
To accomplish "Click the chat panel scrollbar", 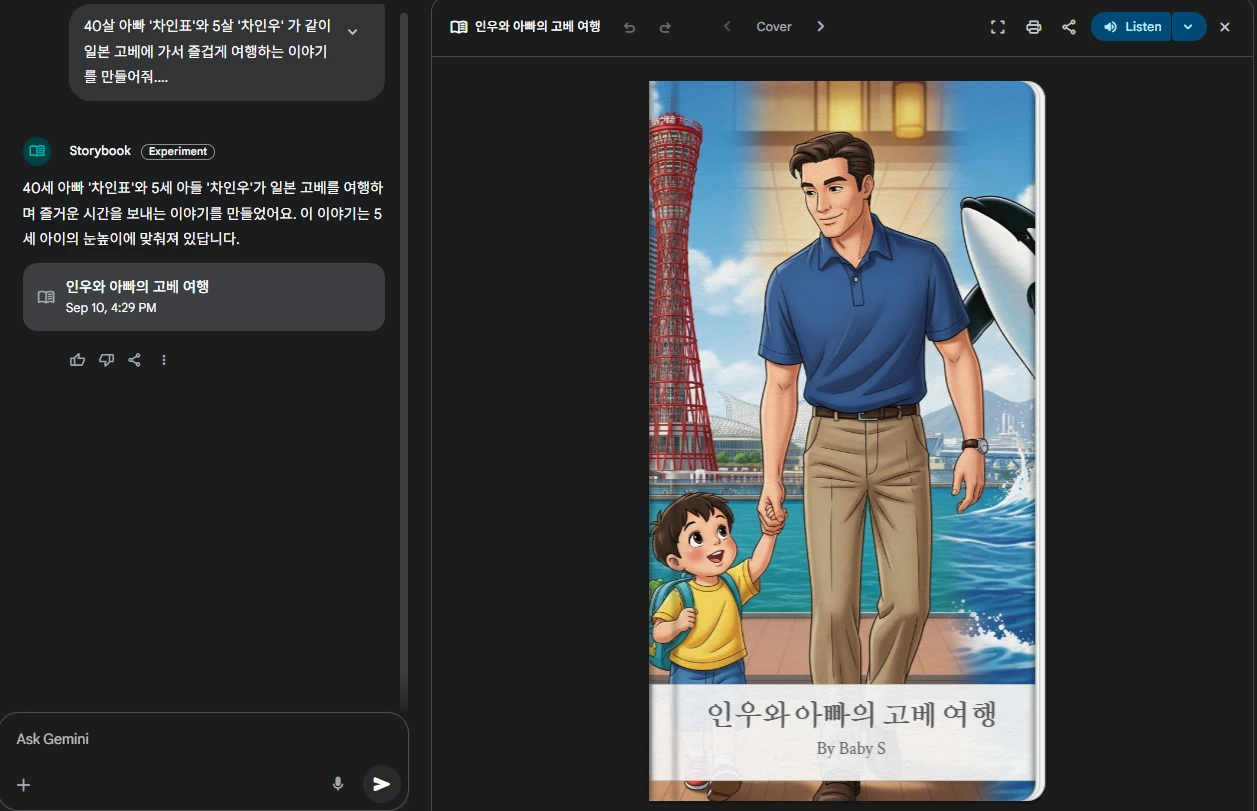I will [x=403, y=360].
